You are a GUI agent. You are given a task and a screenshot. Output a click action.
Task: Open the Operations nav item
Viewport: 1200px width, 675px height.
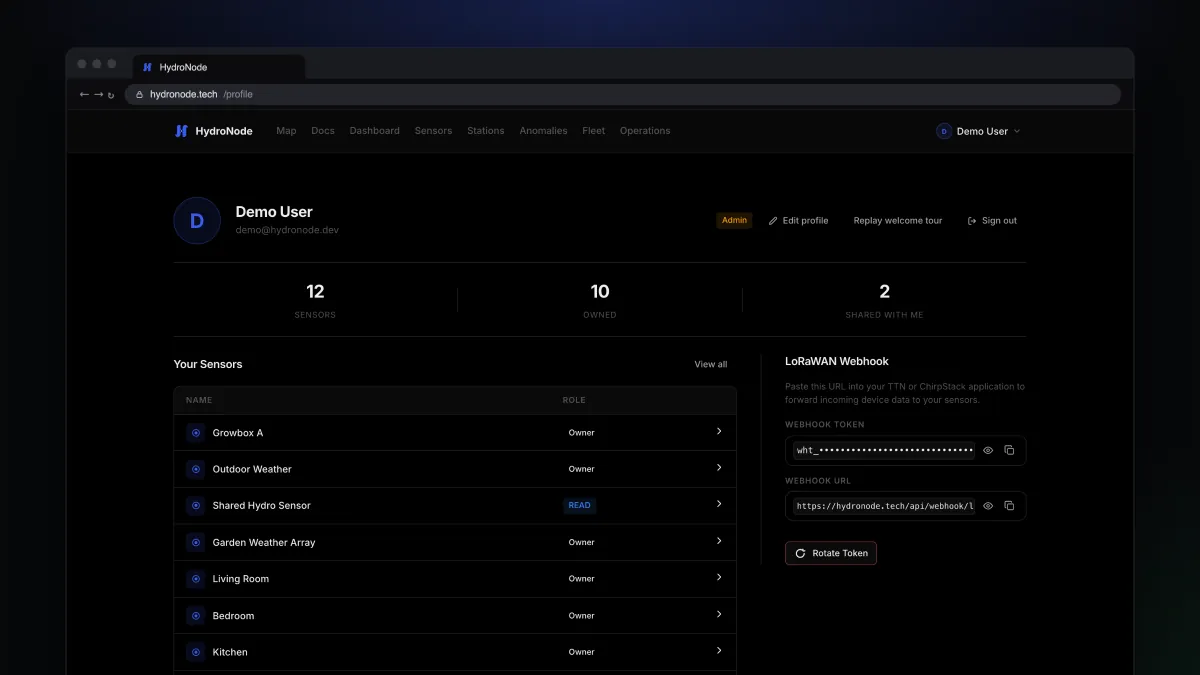click(x=645, y=131)
